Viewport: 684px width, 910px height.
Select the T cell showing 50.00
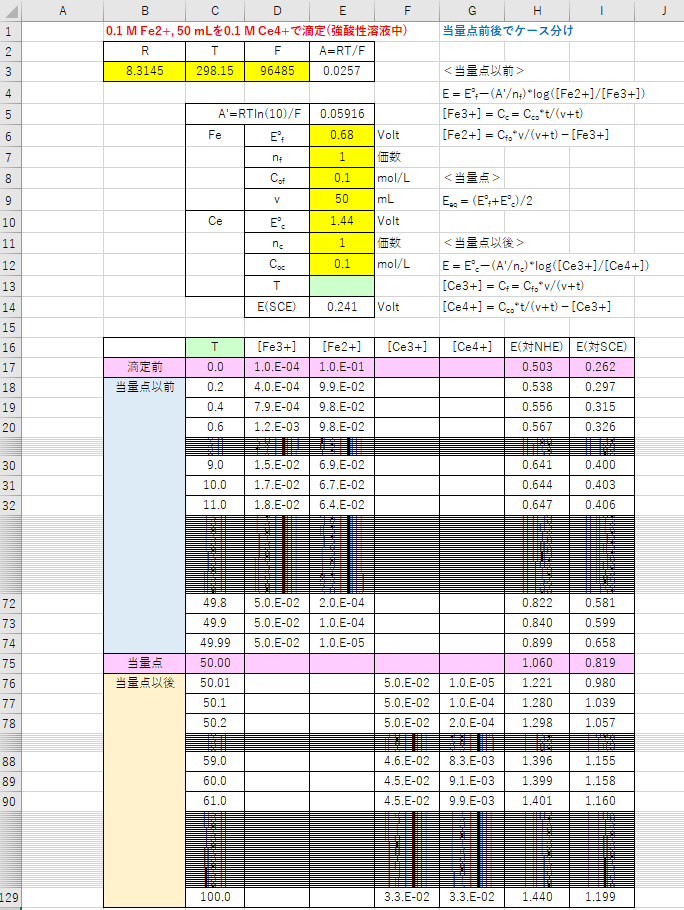[215, 663]
